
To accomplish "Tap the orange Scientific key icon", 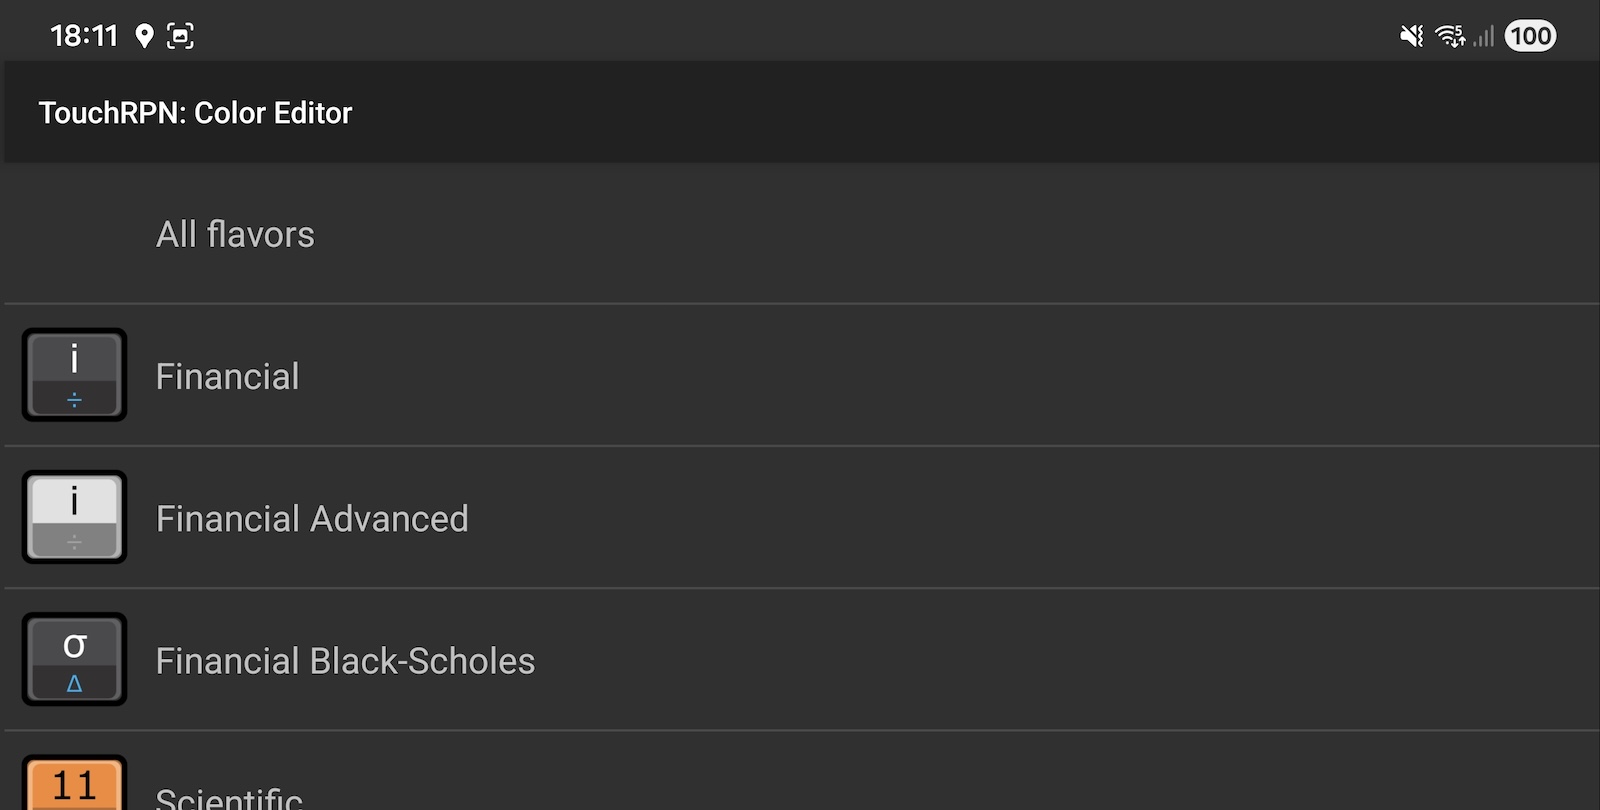I will pyautogui.click(x=74, y=784).
